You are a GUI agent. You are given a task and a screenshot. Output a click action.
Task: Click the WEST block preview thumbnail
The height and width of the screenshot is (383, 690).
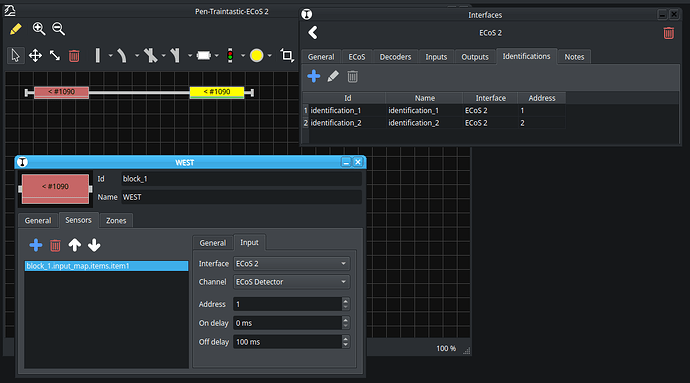55,189
